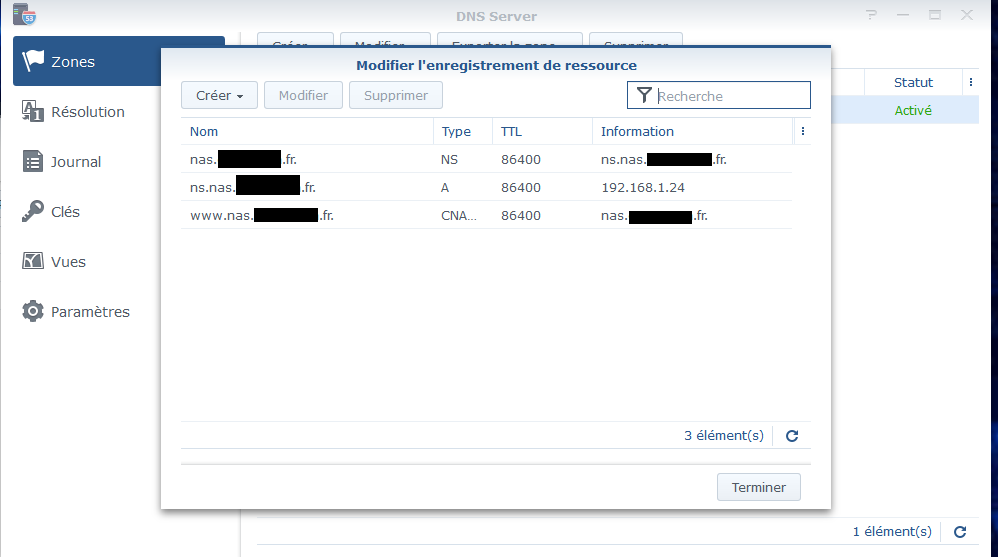This screenshot has height=557, width=998.
Task: Expand the Créer dropdown in dialog
Action: [x=219, y=95]
